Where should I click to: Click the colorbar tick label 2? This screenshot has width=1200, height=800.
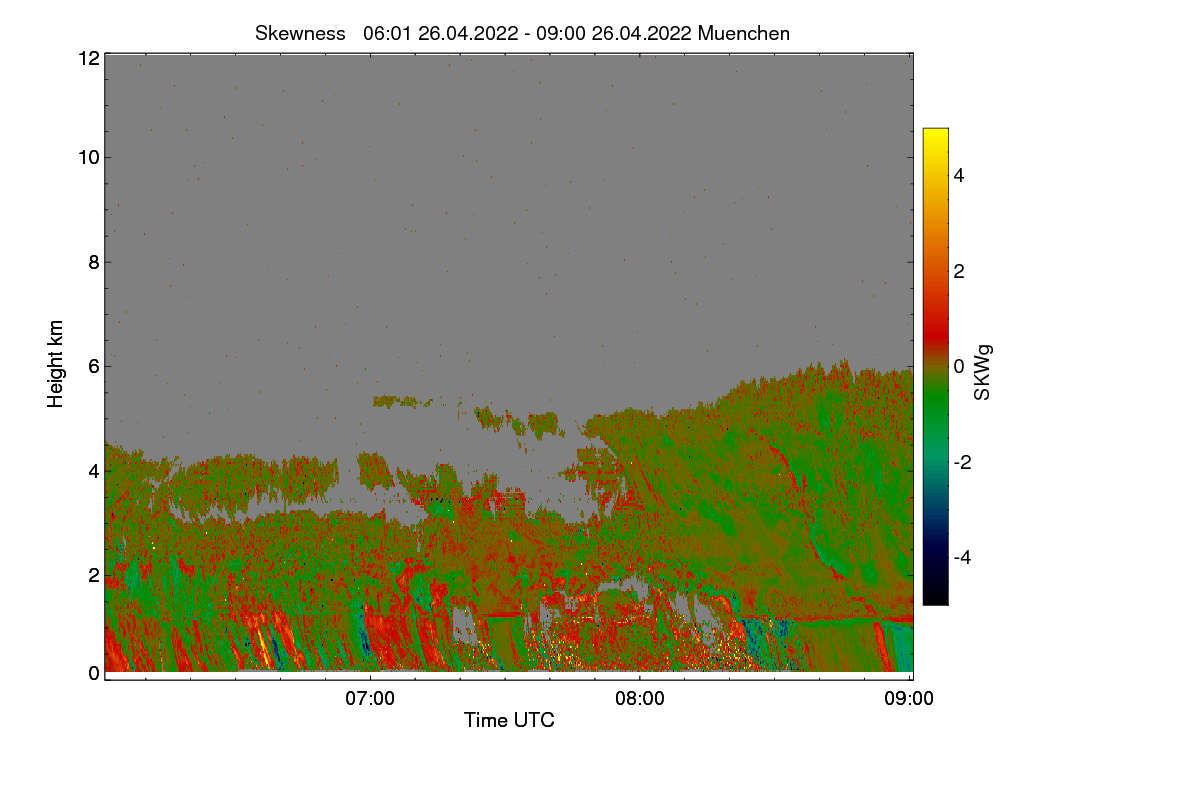click(958, 271)
